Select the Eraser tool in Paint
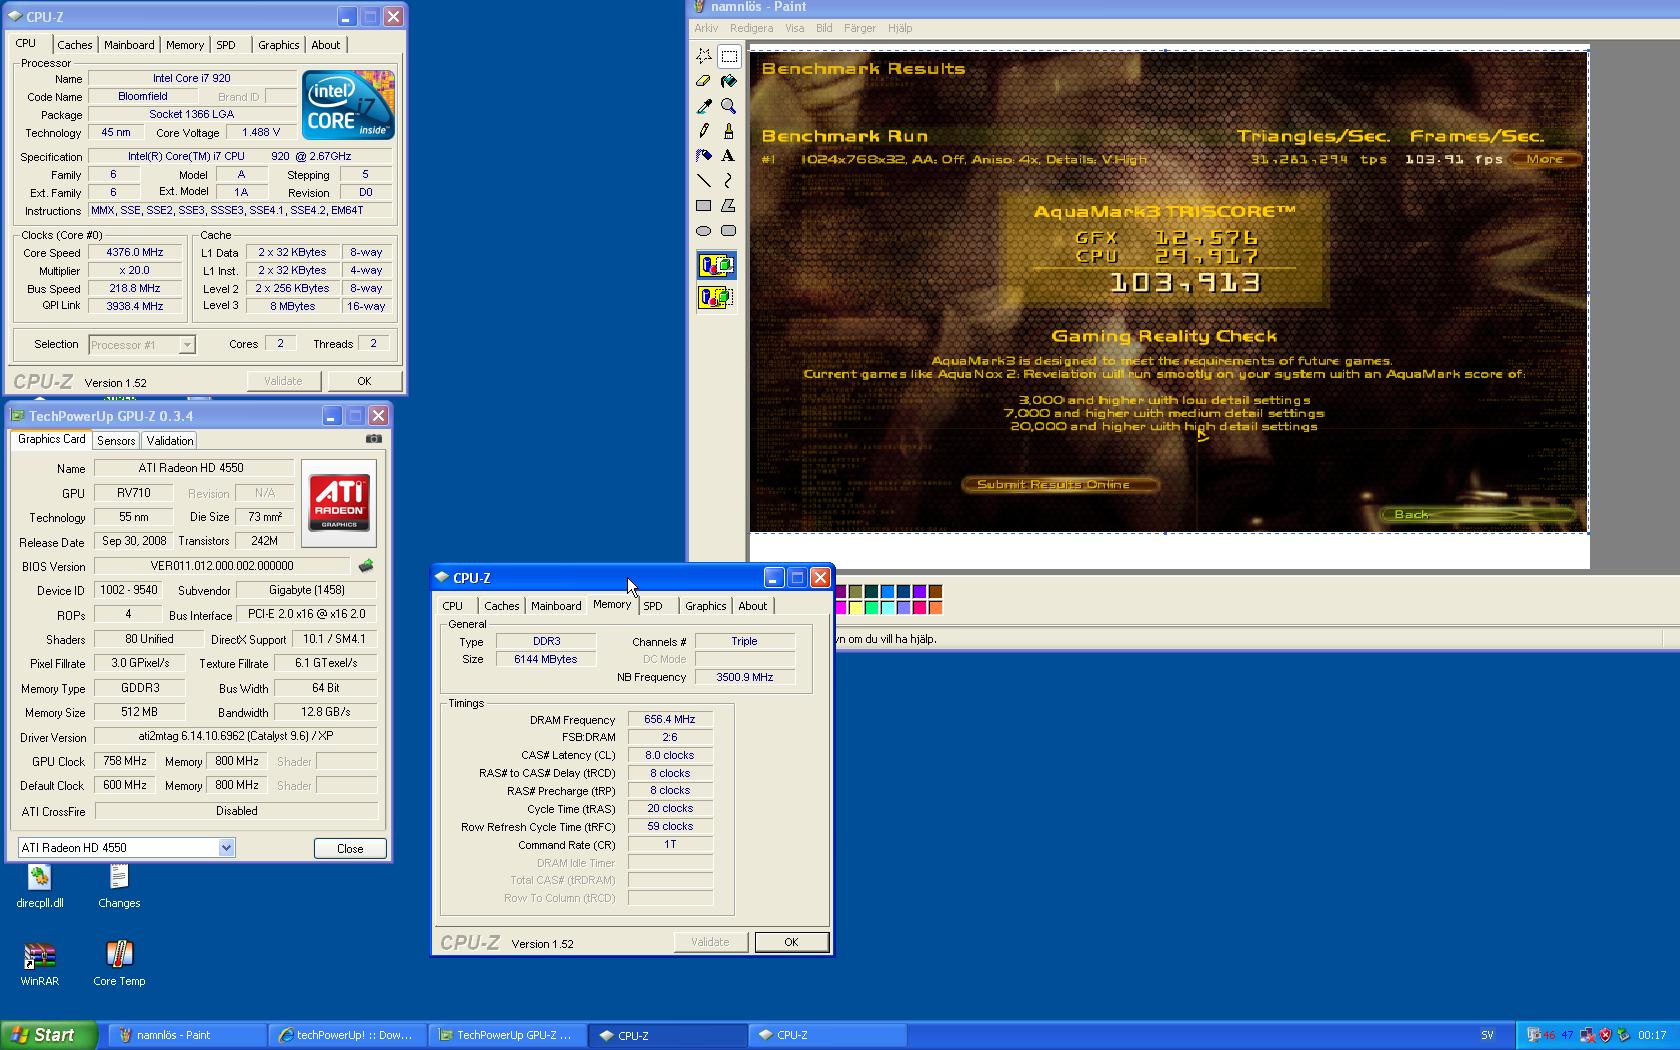1680x1050 pixels. point(704,81)
